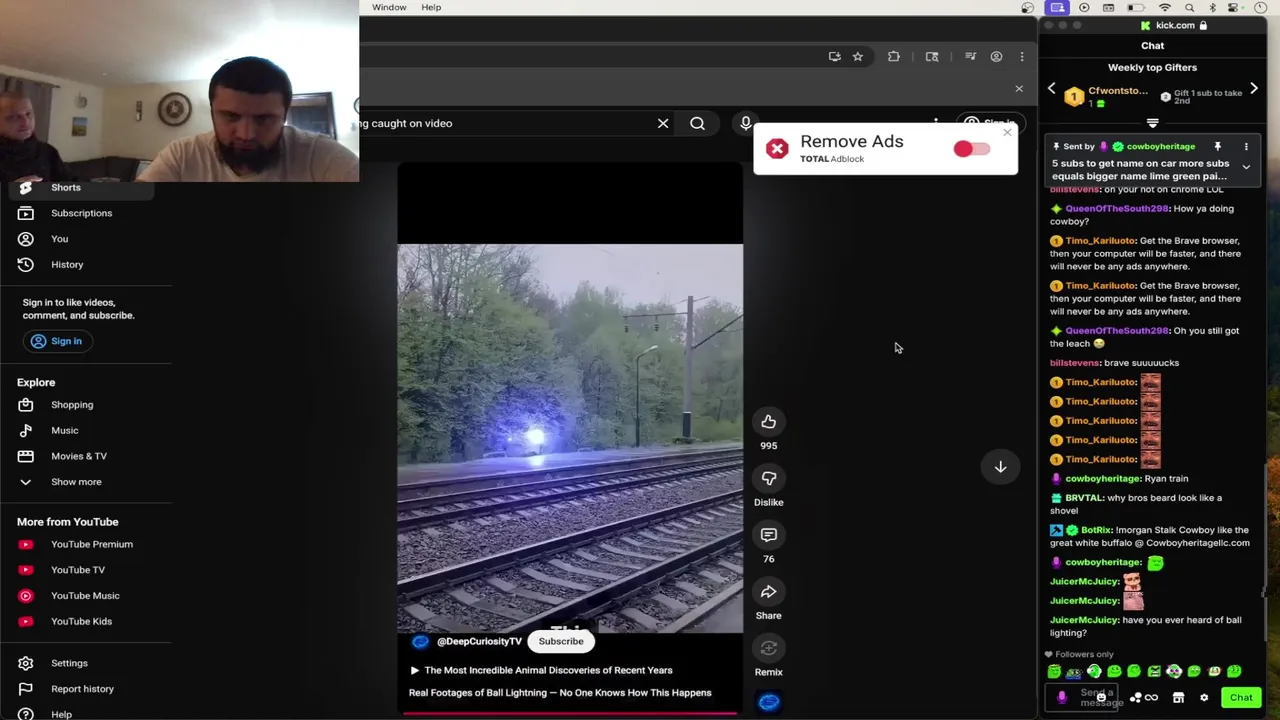Open Movies & TV under Explore
Viewport: 1280px width, 720px height.
click(x=79, y=456)
